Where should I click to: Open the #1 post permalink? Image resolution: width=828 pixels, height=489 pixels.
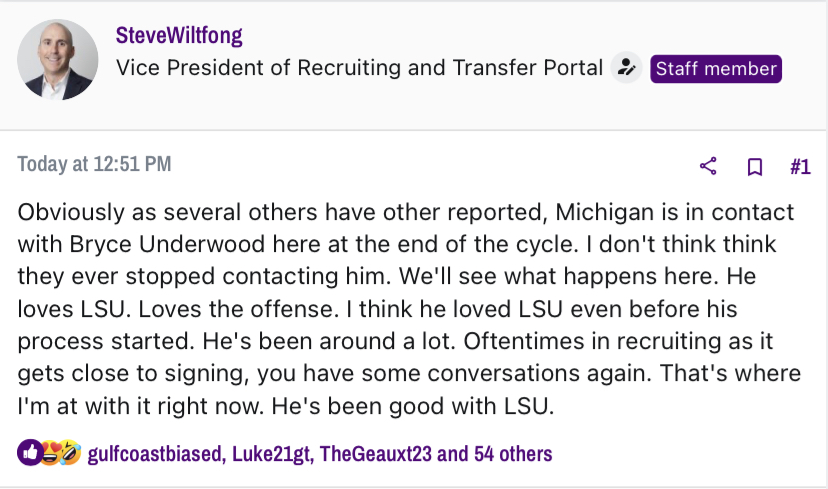coord(800,167)
